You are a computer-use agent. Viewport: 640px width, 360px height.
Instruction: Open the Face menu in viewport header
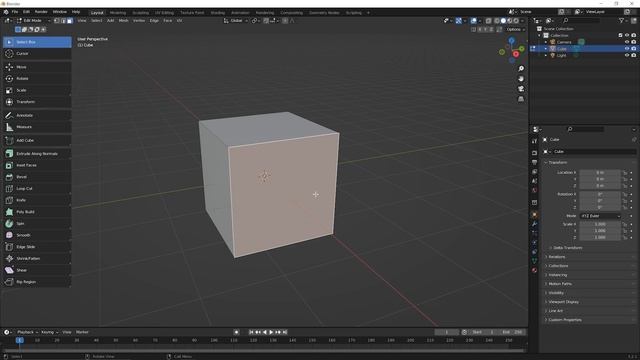[x=167, y=20]
